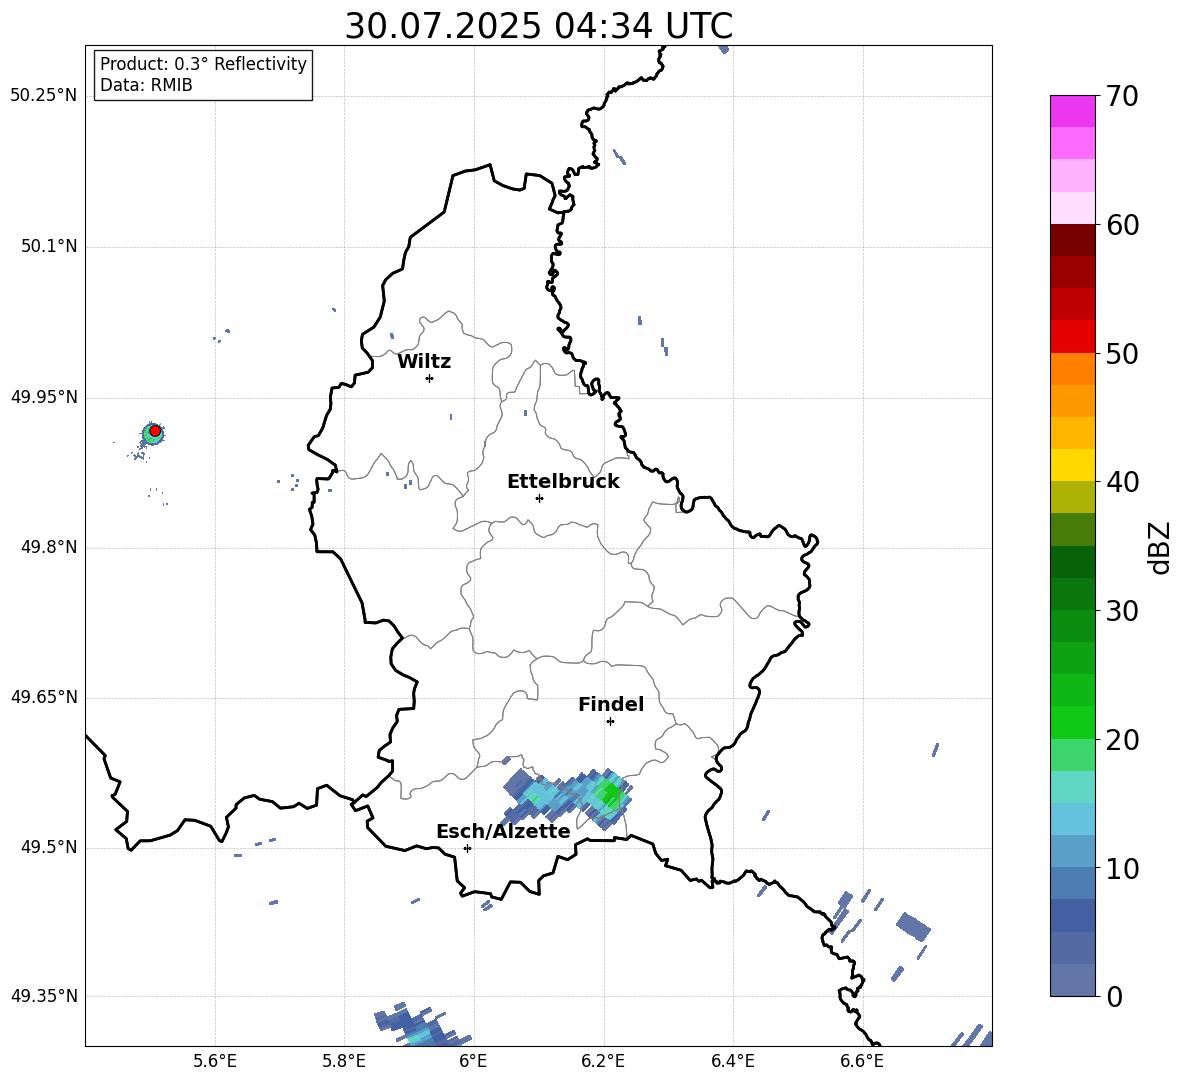Click the 'Data: RMIB' text

click(x=146, y=85)
